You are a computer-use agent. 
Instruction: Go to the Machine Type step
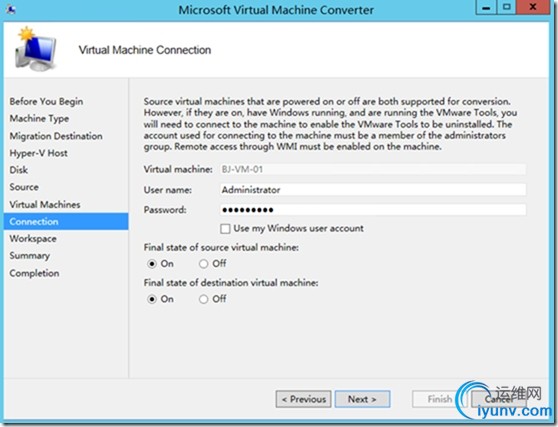39,118
